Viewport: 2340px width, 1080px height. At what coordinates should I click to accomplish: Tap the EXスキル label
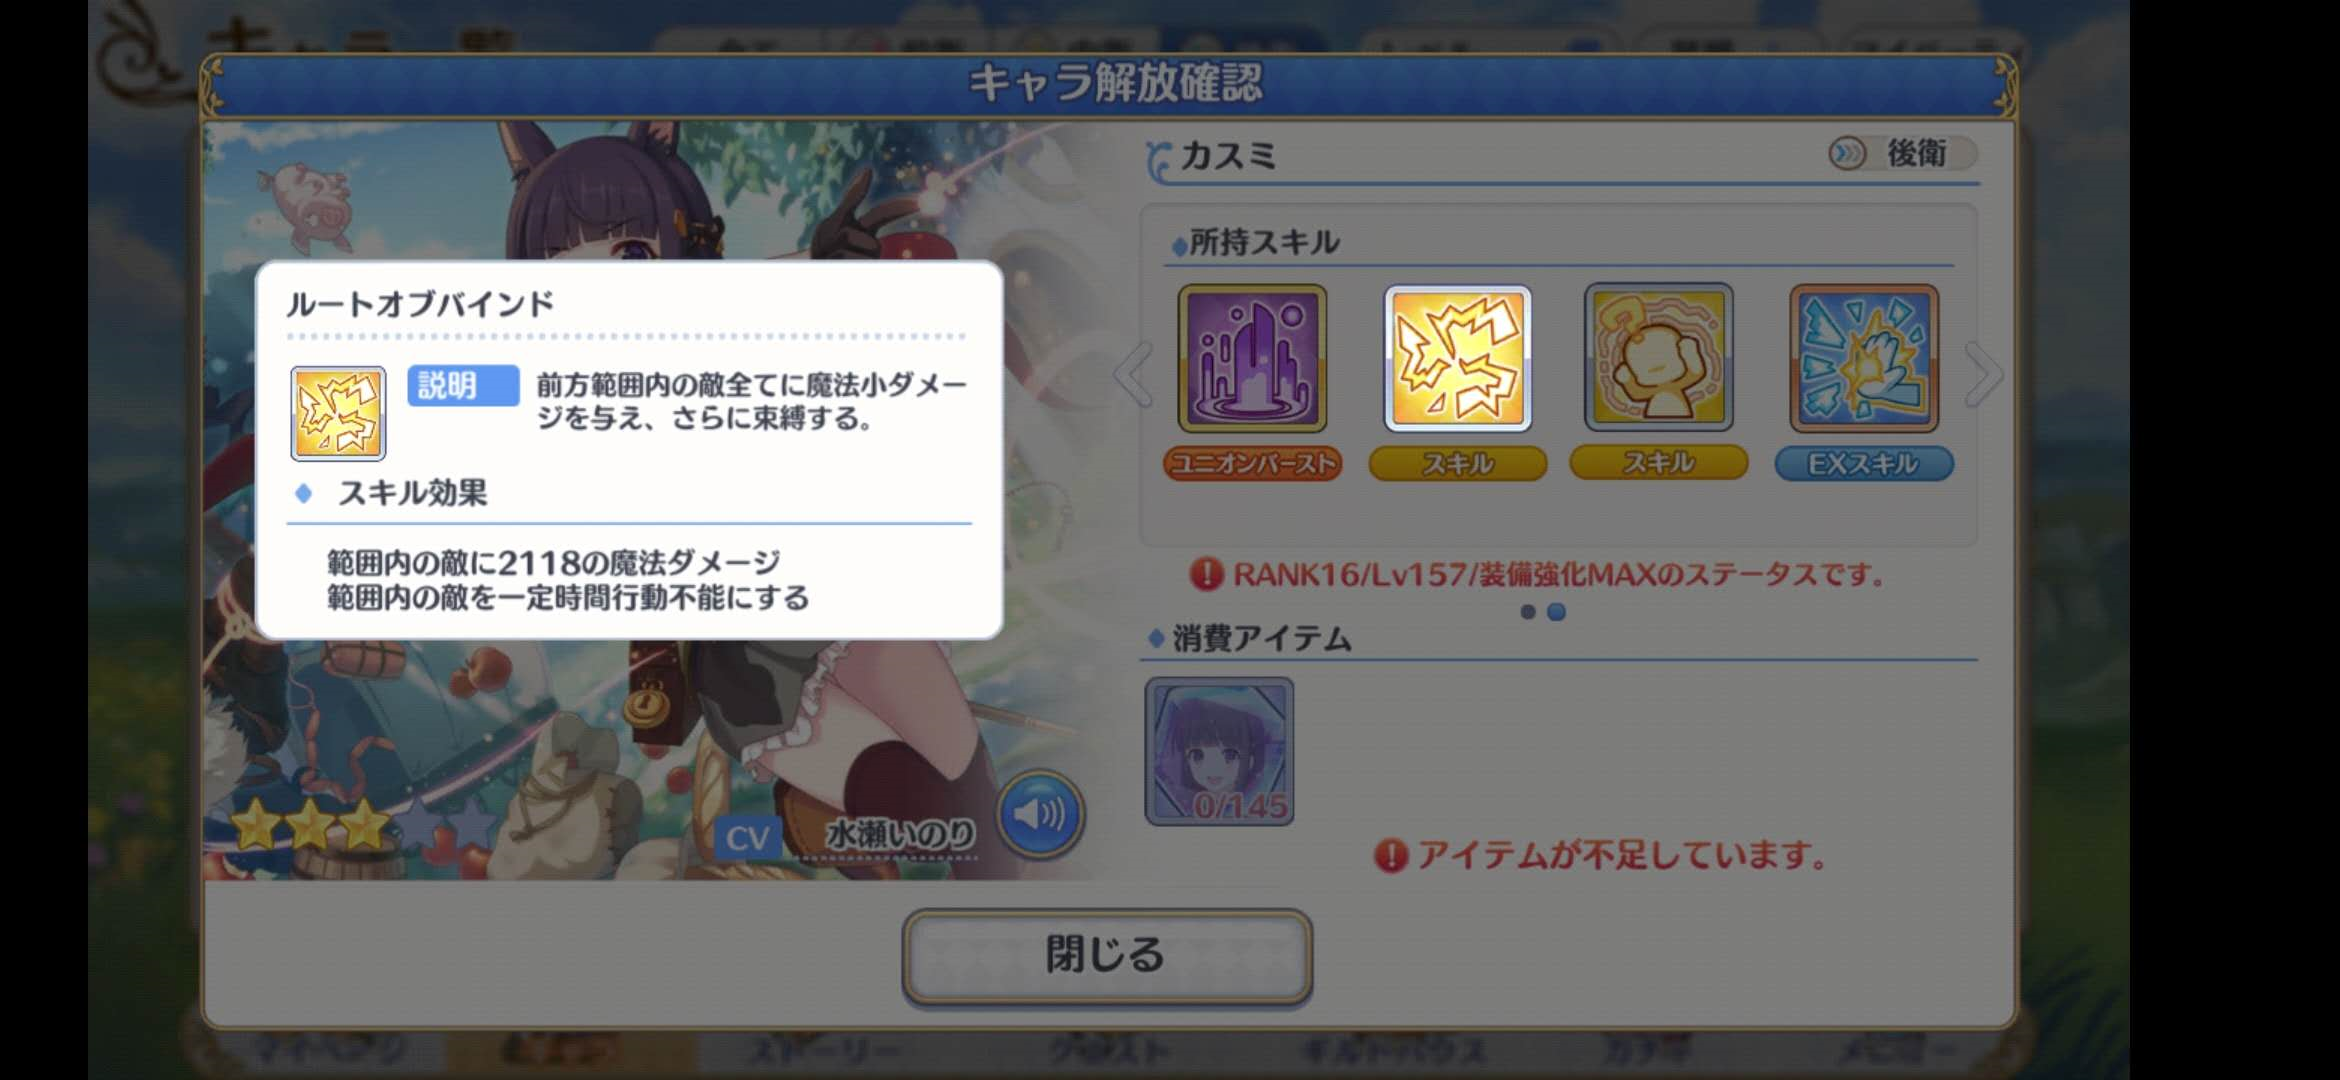point(1864,464)
